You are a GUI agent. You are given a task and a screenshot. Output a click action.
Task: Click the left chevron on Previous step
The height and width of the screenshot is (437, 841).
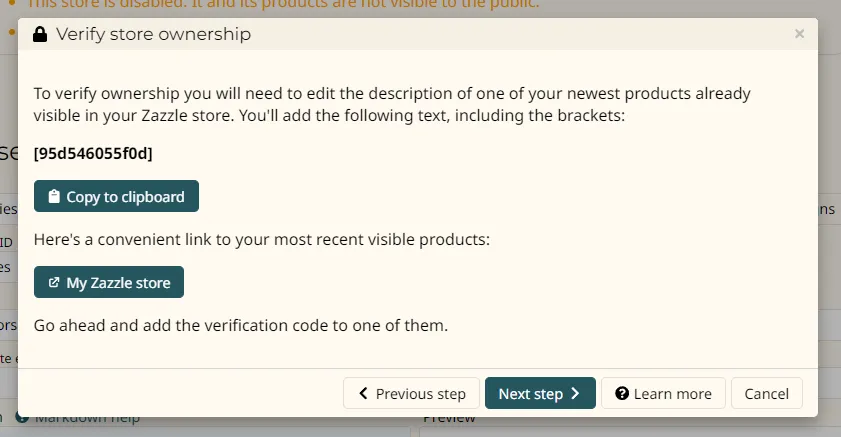tap(364, 394)
